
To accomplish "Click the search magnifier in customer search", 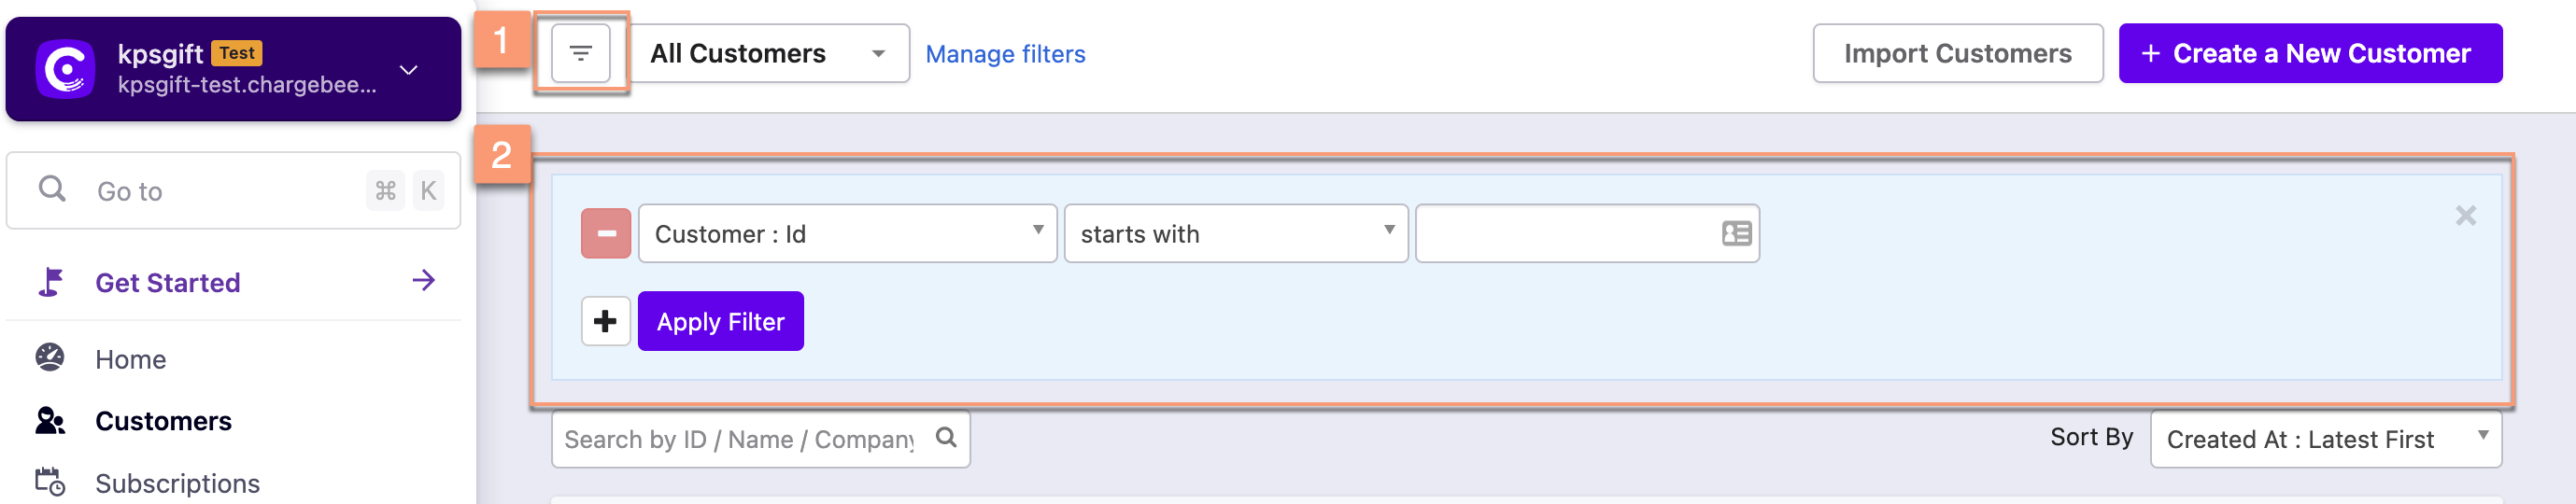I will coord(946,438).
